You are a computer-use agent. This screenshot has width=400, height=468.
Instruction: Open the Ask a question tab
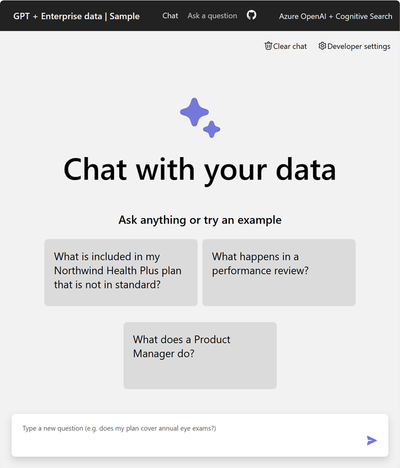coord(212,16)
